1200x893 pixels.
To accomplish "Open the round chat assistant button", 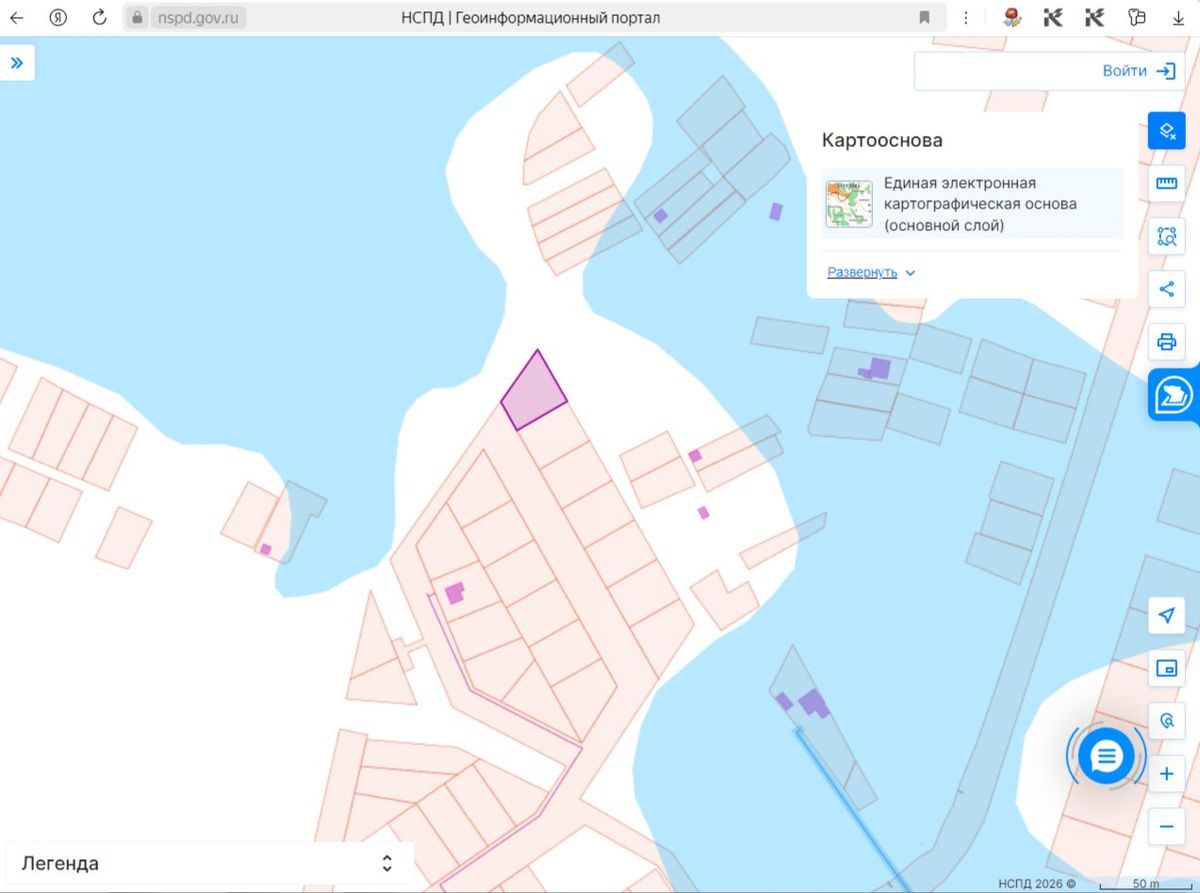I will click(1106, 756).
